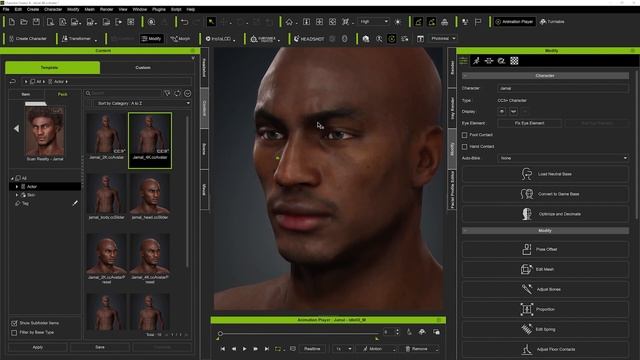Image resolution: width=640 pixels, height=360 pixels.
Task: Enable the Foot Contact checkbox
Action: point(464,135)
